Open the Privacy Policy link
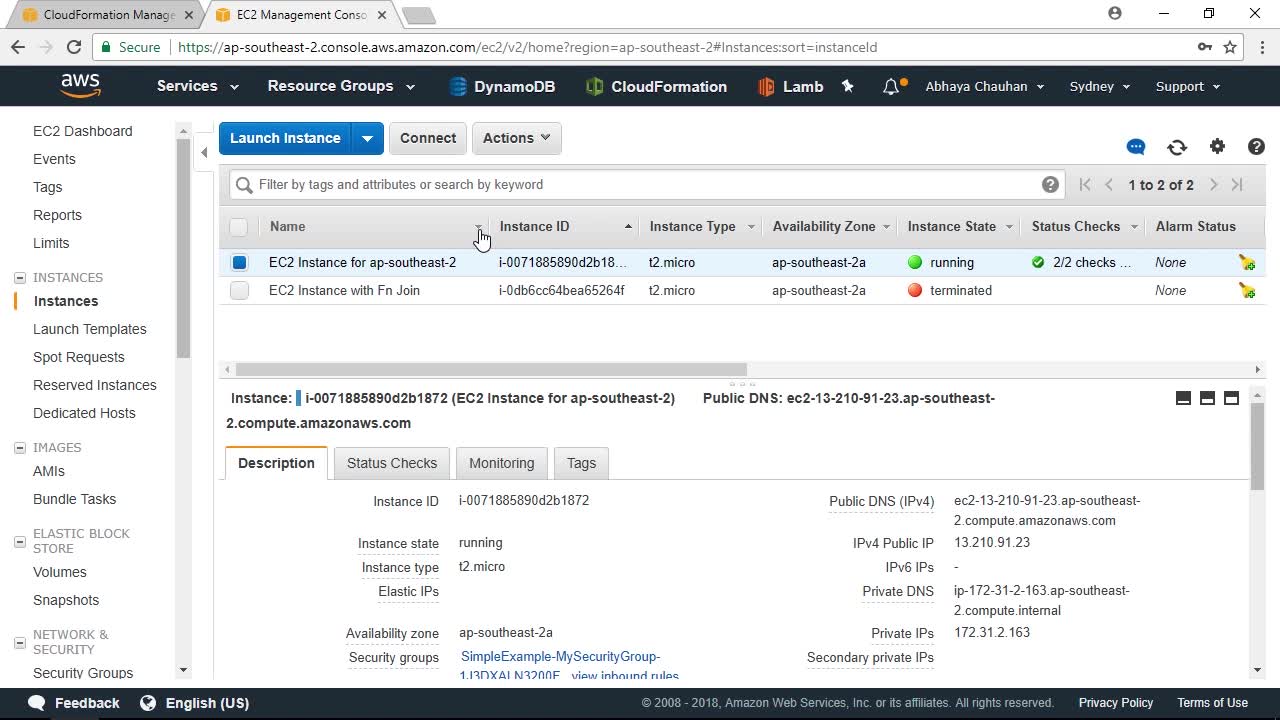1280x720 pixels. (x=1116, y=703)
